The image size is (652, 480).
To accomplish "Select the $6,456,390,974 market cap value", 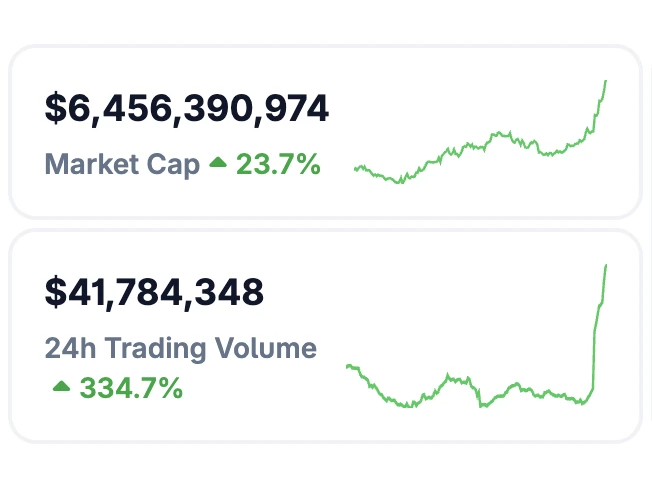I will point(186,108).
